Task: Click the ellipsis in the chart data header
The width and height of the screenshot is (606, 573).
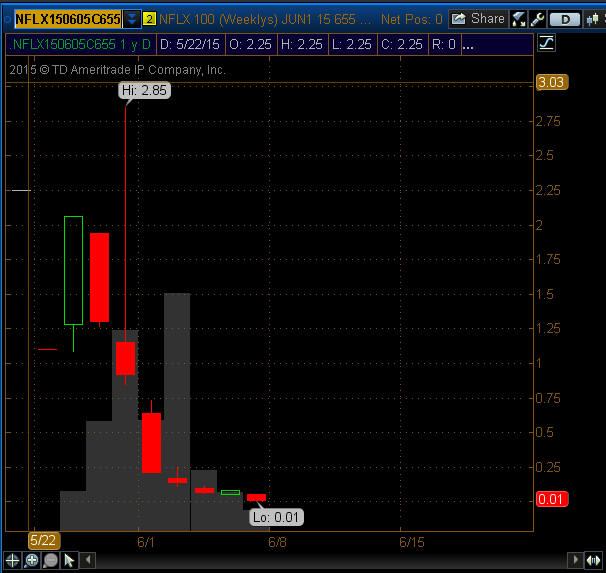Action: pyautogui.click(x=468, y=45)
